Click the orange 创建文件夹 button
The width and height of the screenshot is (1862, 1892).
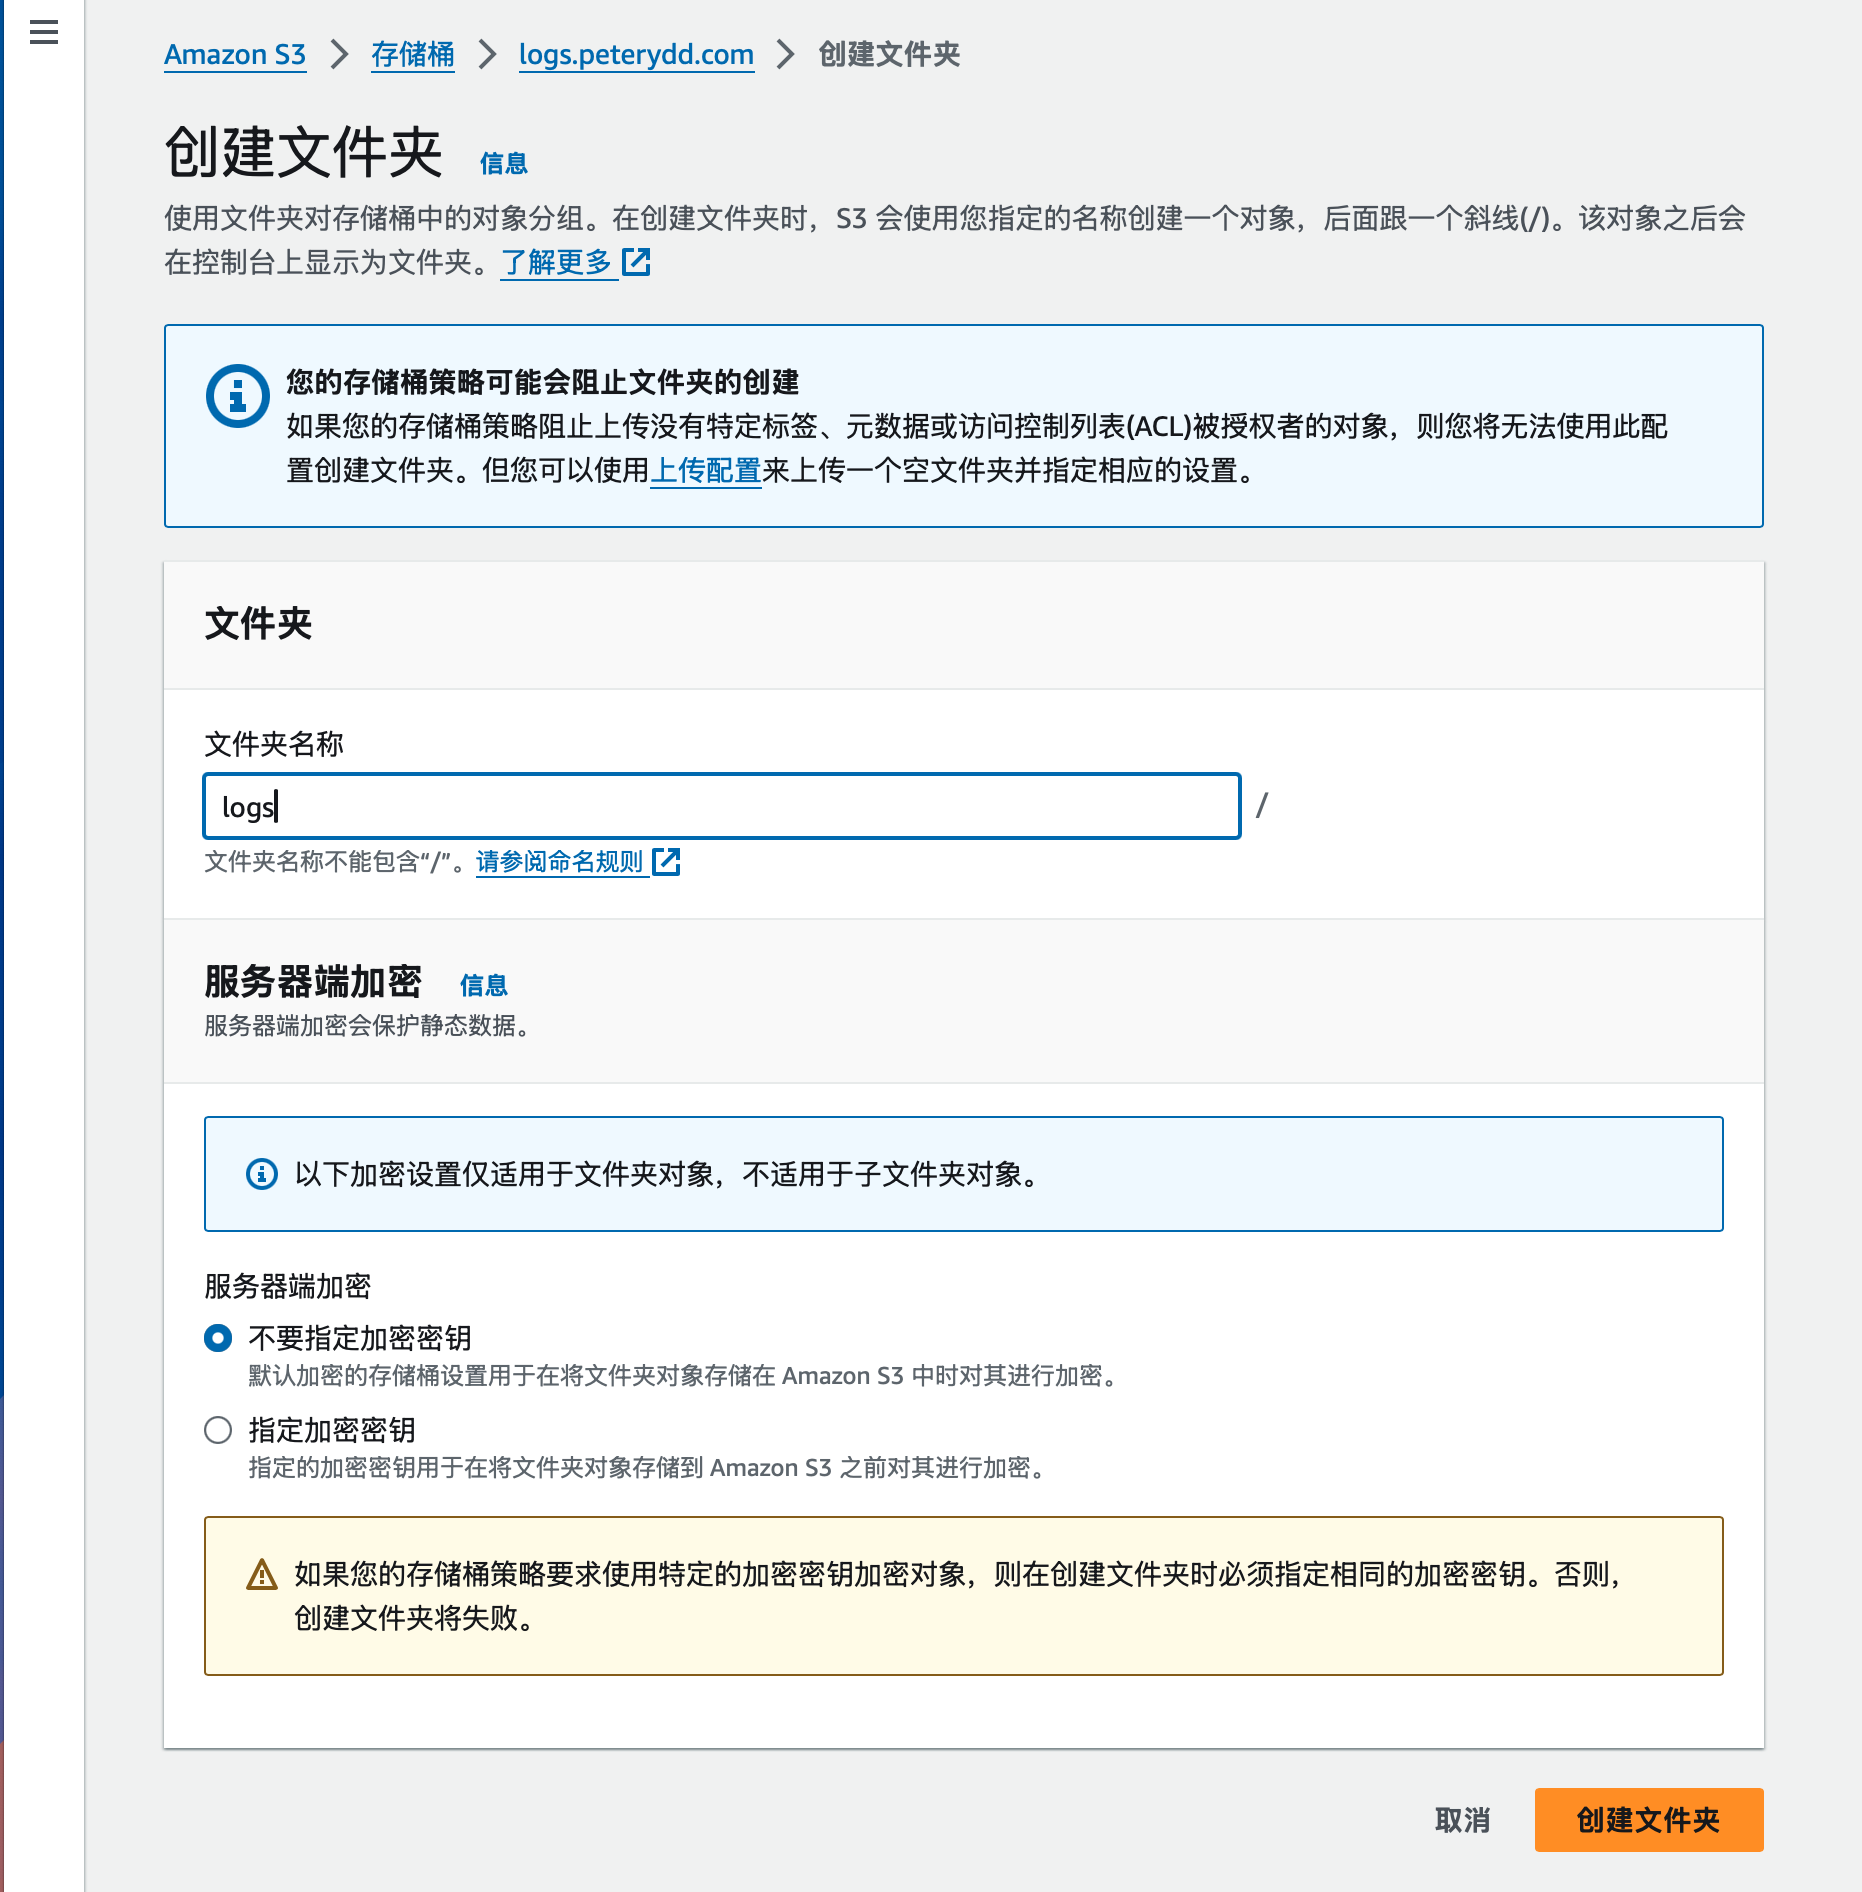click(1647, 1820)
